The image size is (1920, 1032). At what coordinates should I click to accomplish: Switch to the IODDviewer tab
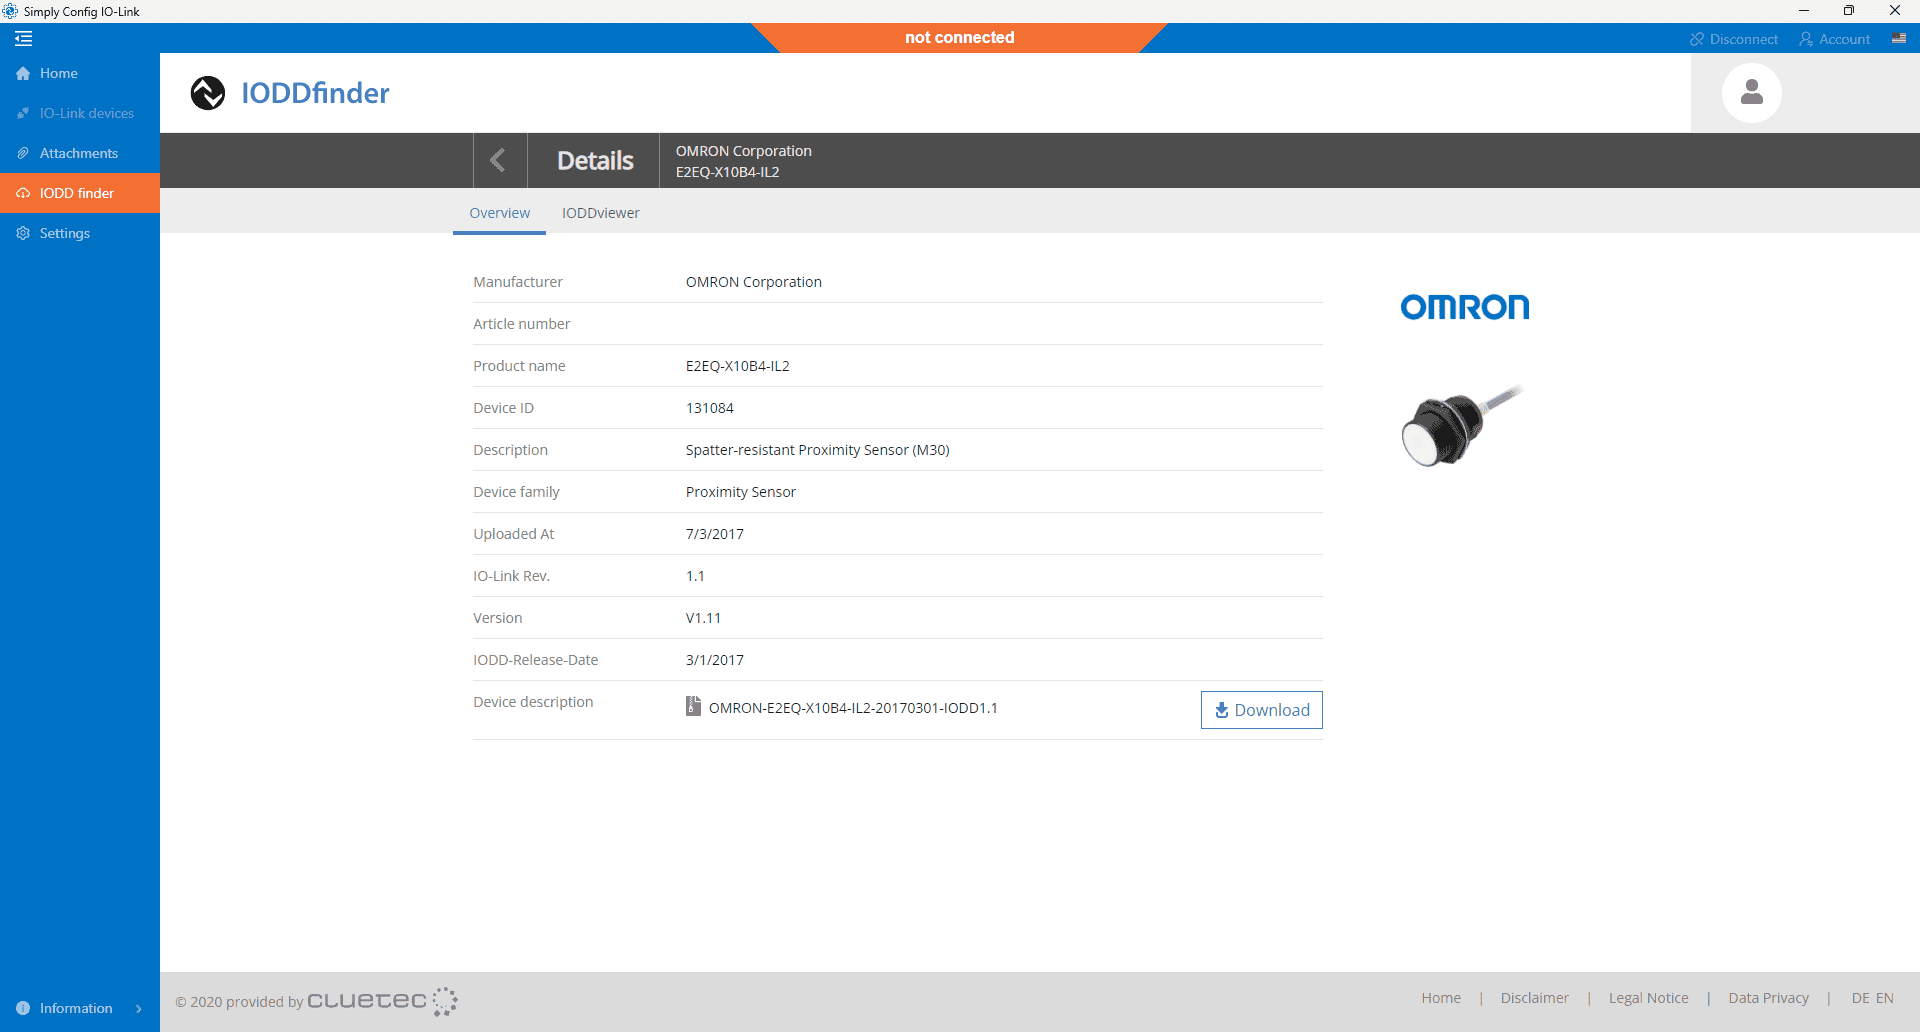[600, 212]
